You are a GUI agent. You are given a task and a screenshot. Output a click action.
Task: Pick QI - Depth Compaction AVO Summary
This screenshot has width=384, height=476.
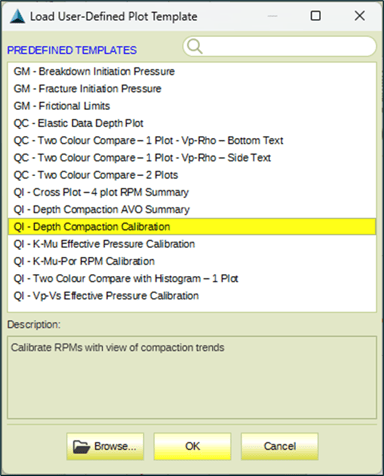point(192,210)
